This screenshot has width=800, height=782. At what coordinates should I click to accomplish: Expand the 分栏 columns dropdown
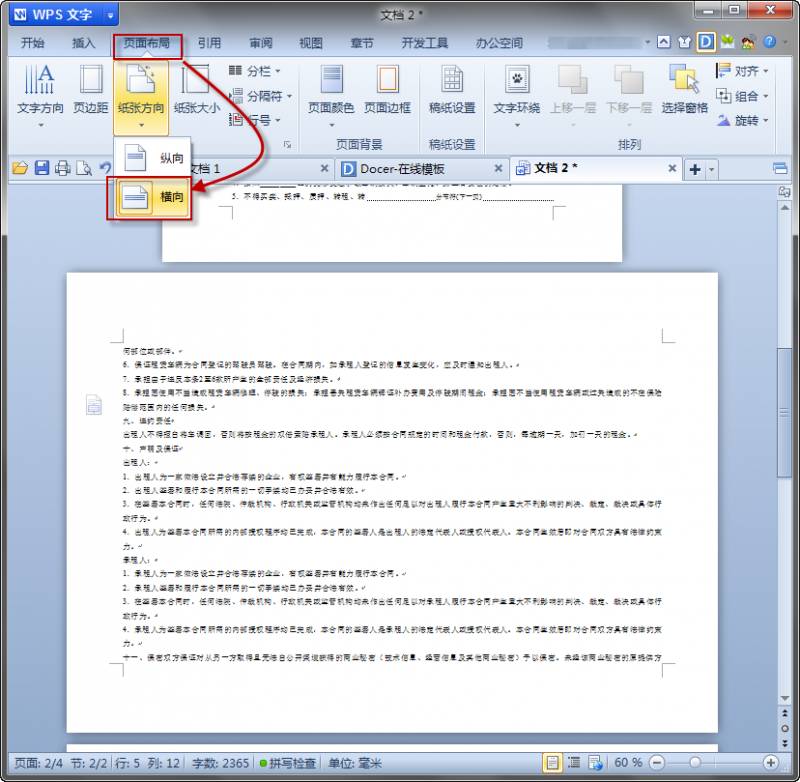click(x=256, y=72)
